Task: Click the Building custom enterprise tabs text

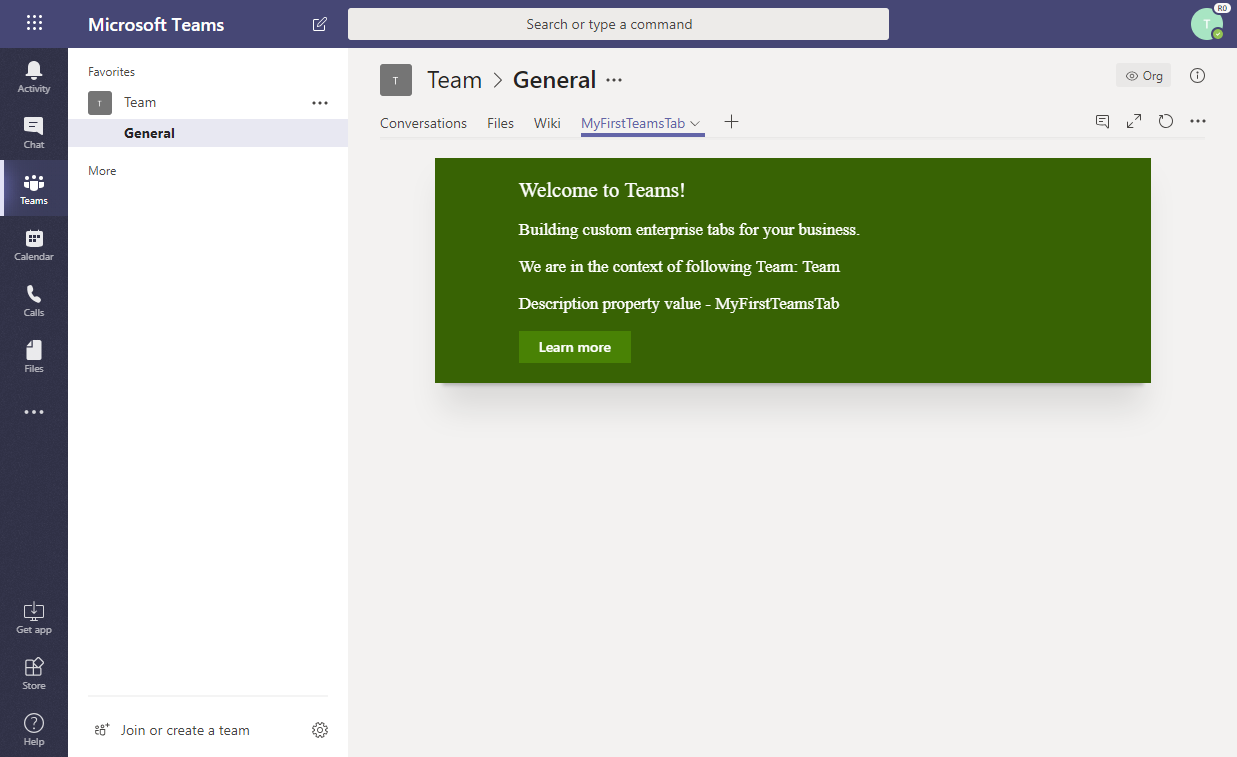Action: click(x=689, y=229)
